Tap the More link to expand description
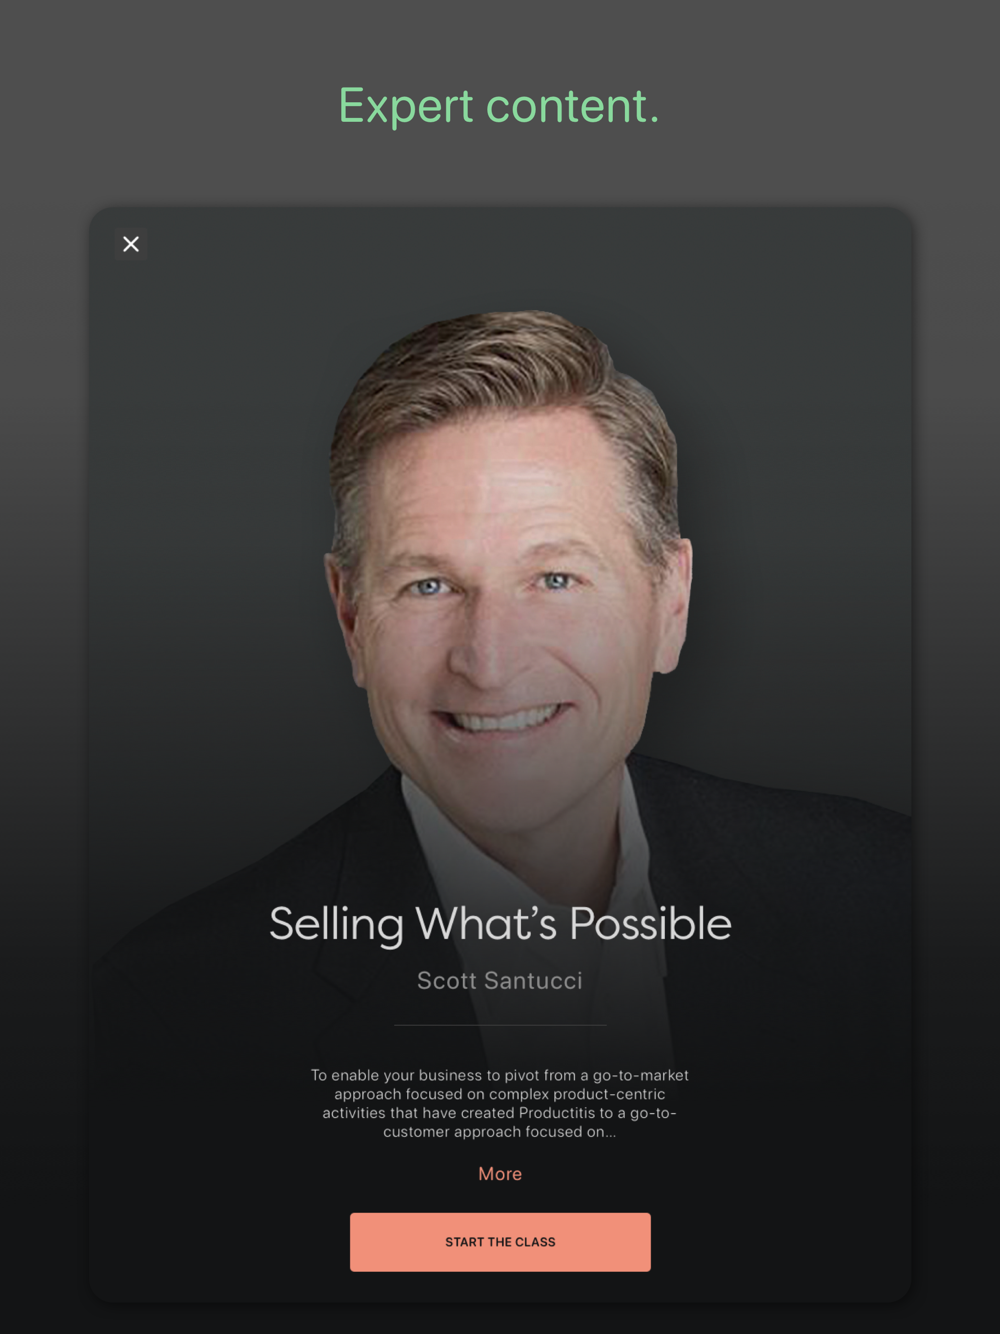 500,1174
